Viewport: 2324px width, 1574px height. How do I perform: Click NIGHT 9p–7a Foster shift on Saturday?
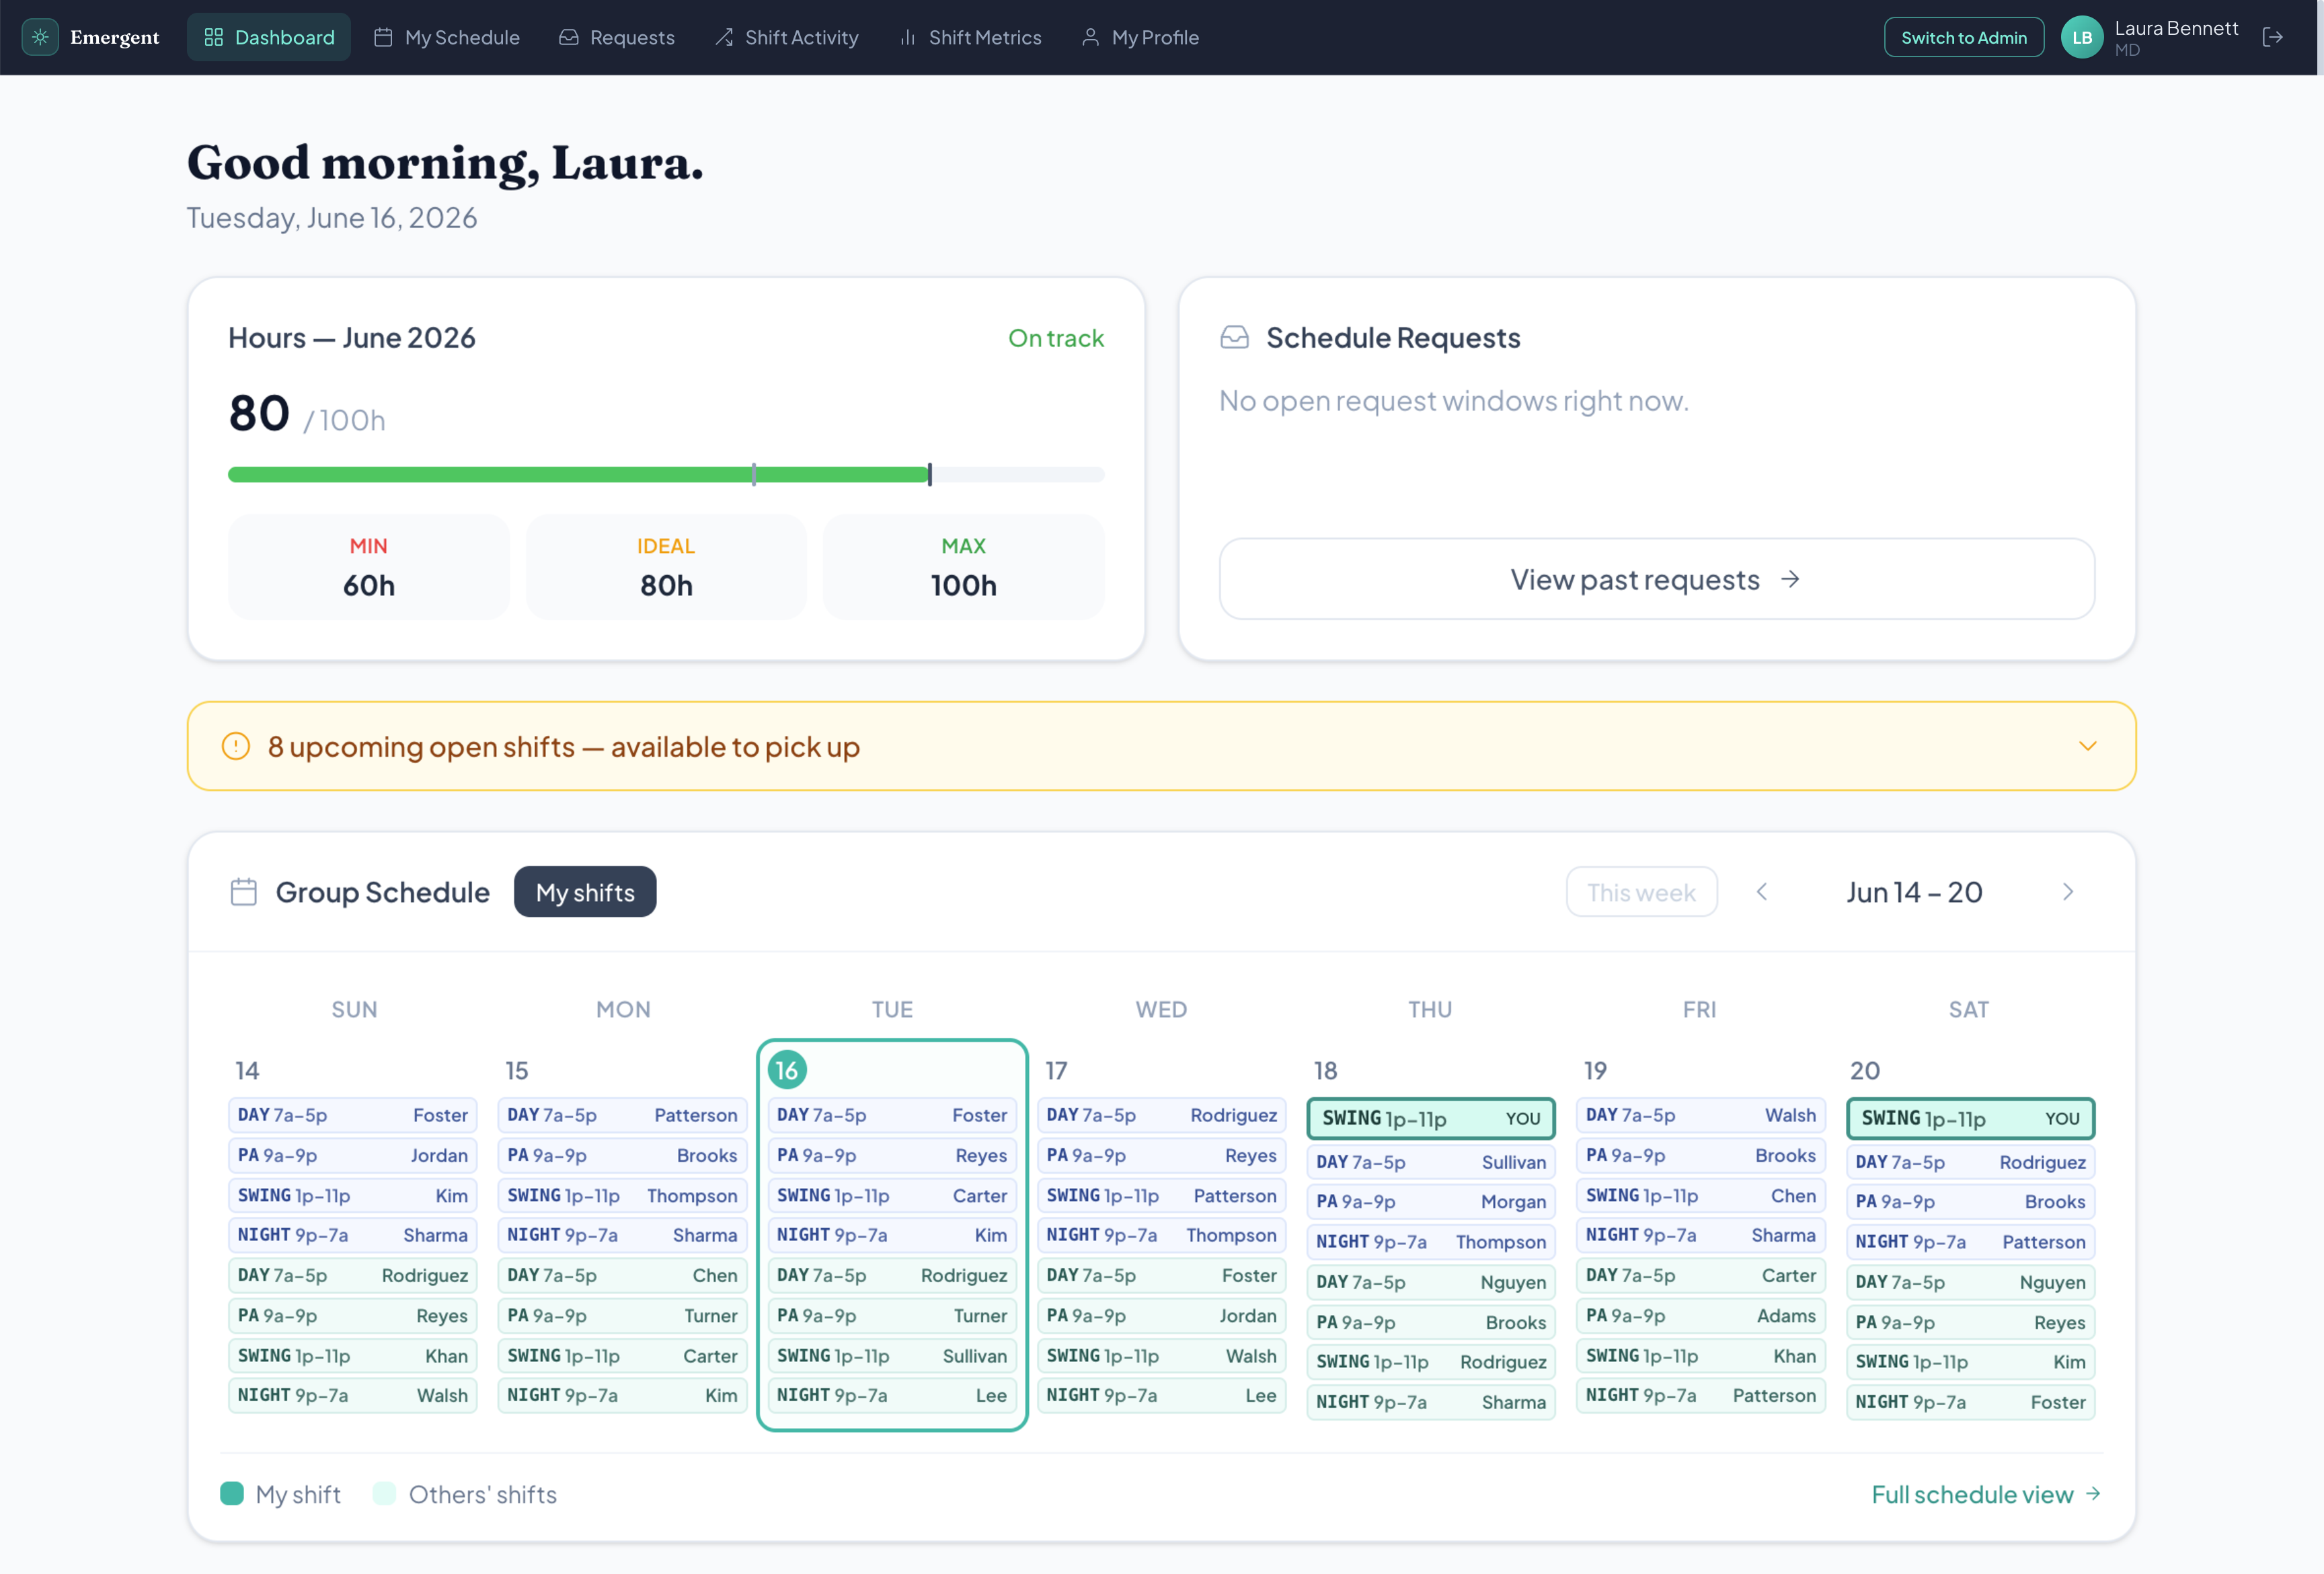point(1970,1401)
